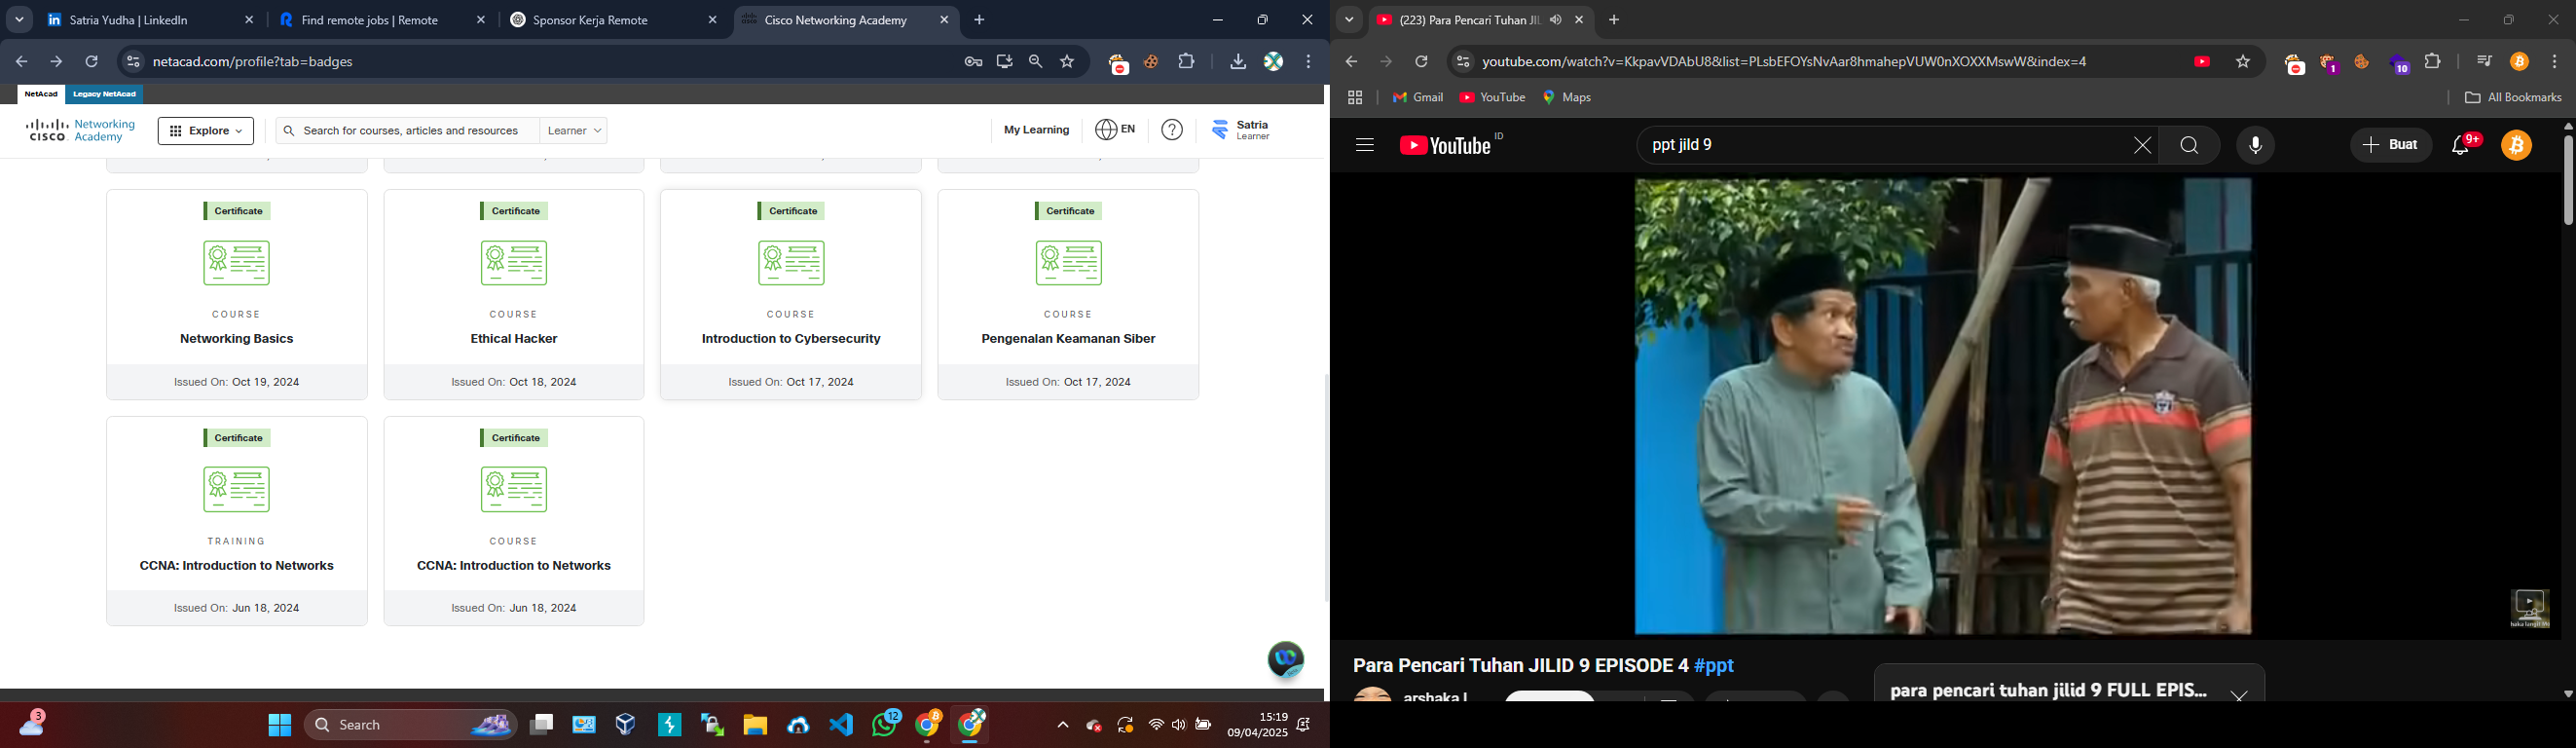Click the netacad page vertical scrollbar

click(1327, 488)
